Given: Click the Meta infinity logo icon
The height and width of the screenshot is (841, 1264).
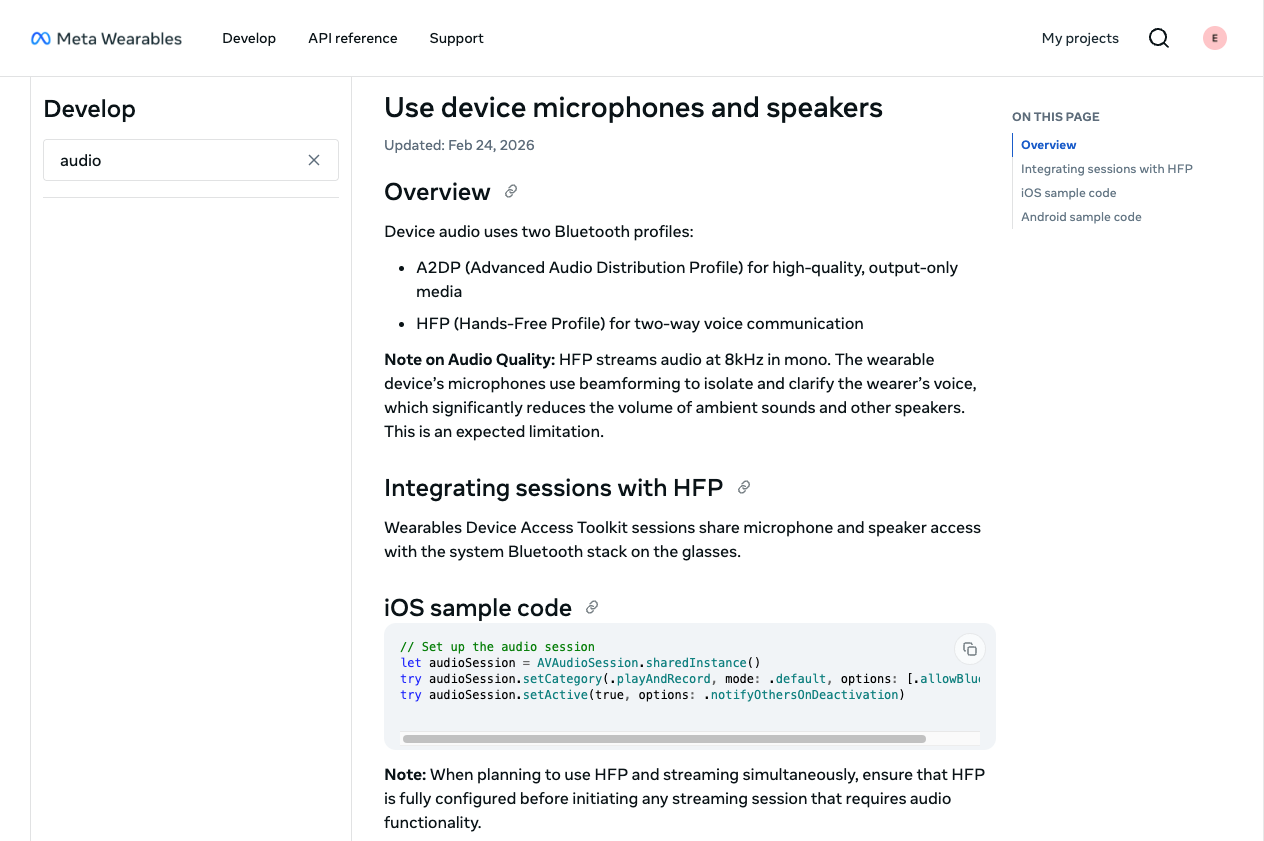Looking at the screenshot, I should 40,39.
